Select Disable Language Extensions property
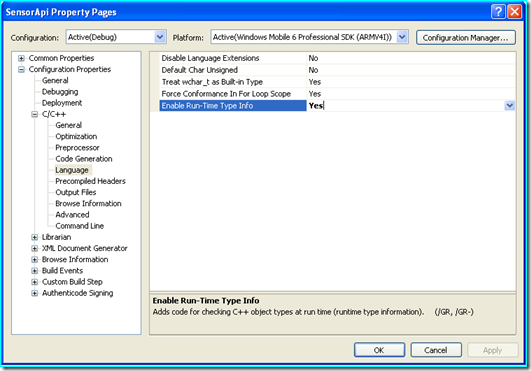The height and width of the screenshot is (371, 531). [x=233, y=58]
